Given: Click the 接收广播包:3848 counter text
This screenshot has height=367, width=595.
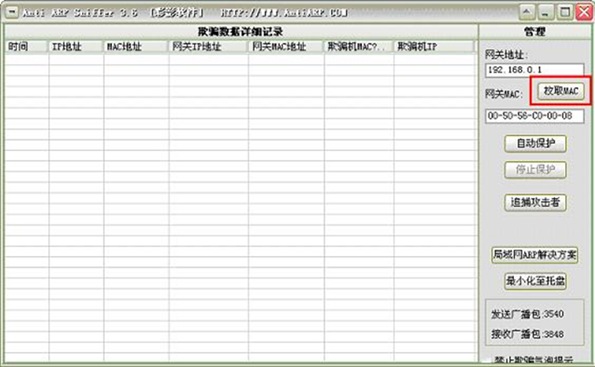Looking at the screenshot, I should [x=527, y=334].
